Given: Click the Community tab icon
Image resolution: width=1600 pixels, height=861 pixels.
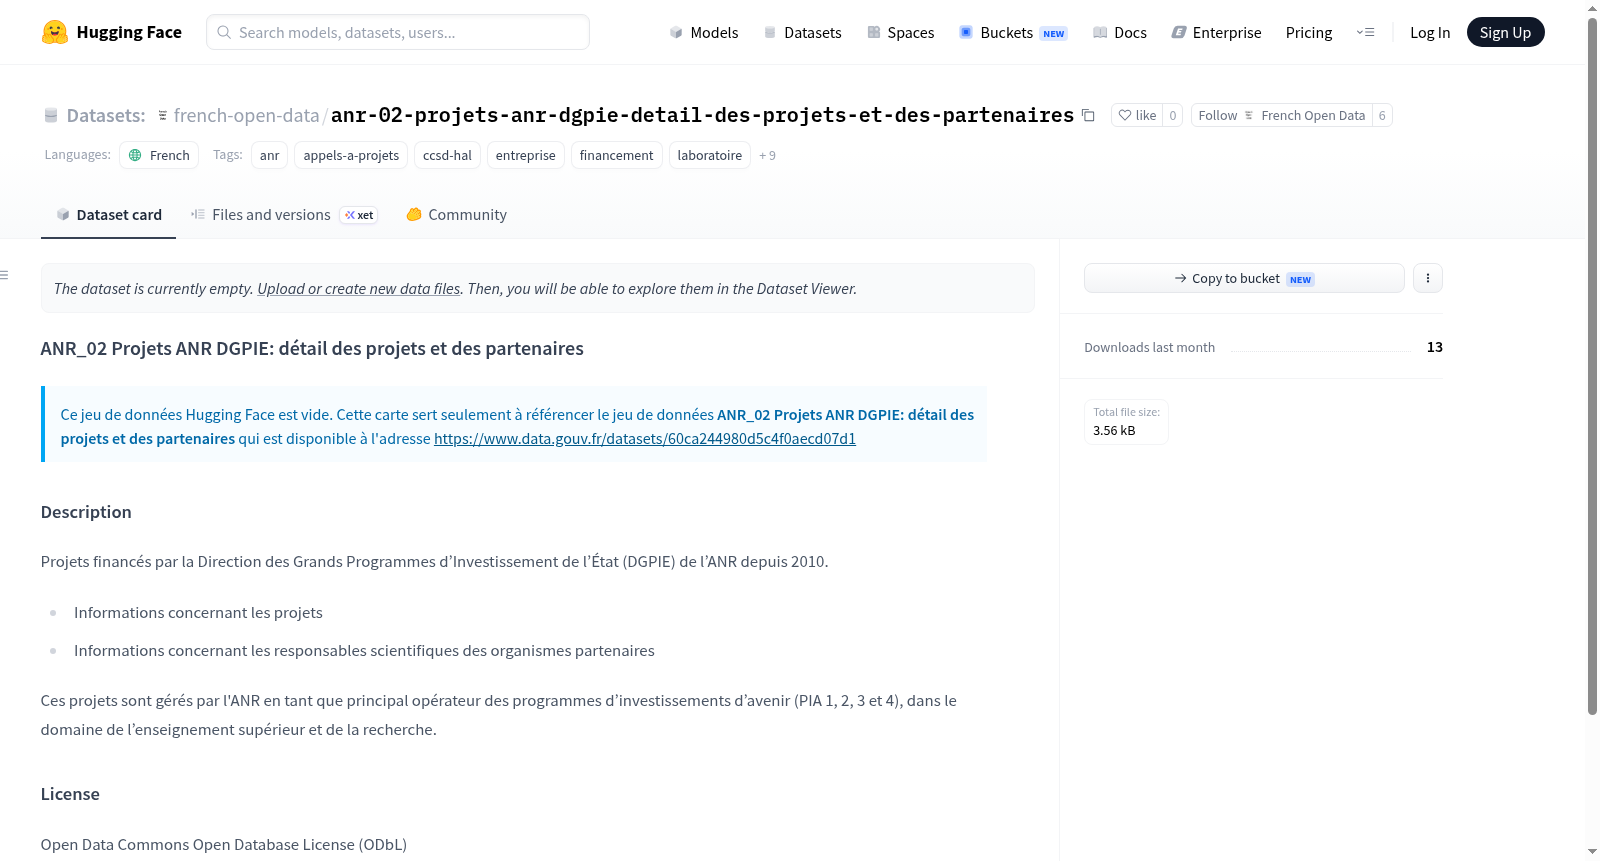Looking at the screenshot, I should (x=414, y=214).
